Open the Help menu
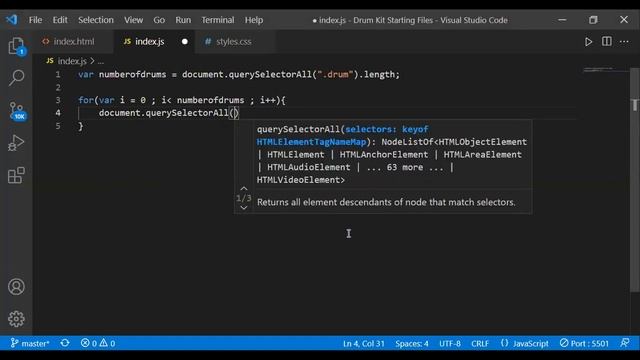The image size is (640, 360). pyautogui.click(x=253, y=20)
